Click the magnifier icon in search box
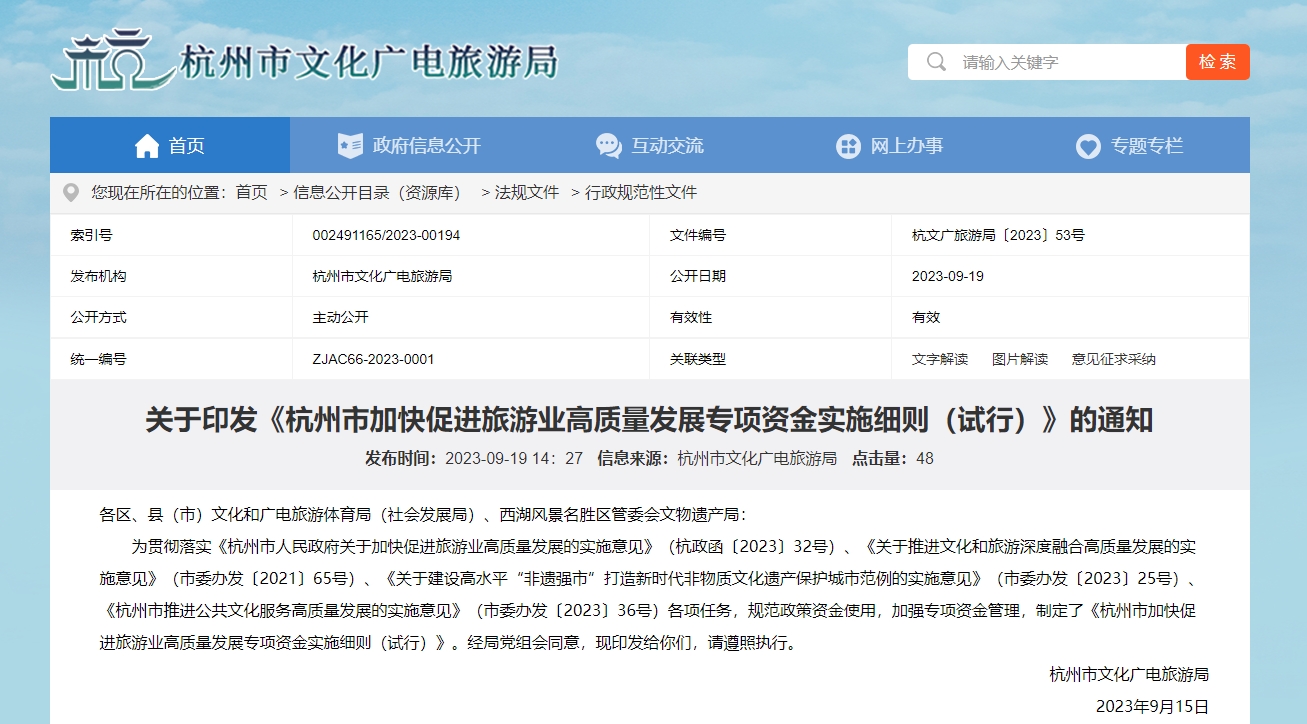This screenshot has height=724, width=1307. pyautogui.click(x=936, y=62)
